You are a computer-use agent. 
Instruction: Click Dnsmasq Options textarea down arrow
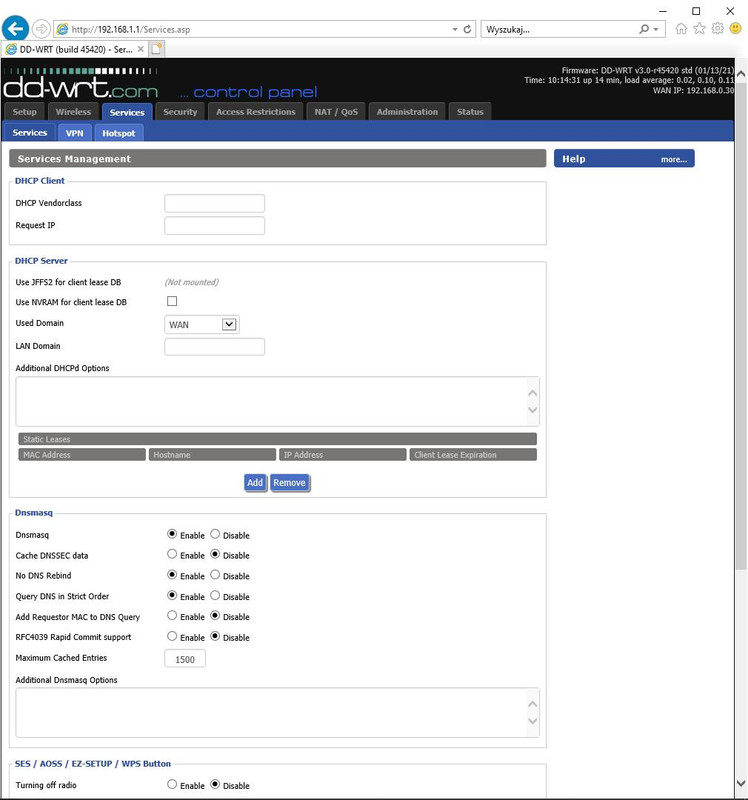click(533, 721)
